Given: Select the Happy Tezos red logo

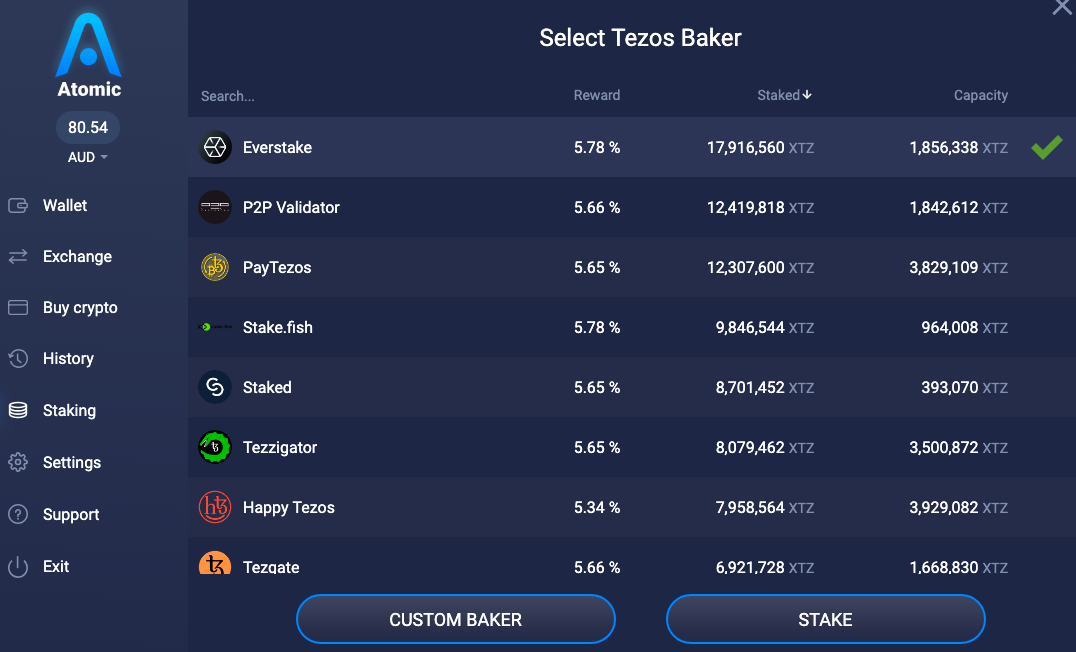Looking at the screenshot, I should tap(215, 507).
